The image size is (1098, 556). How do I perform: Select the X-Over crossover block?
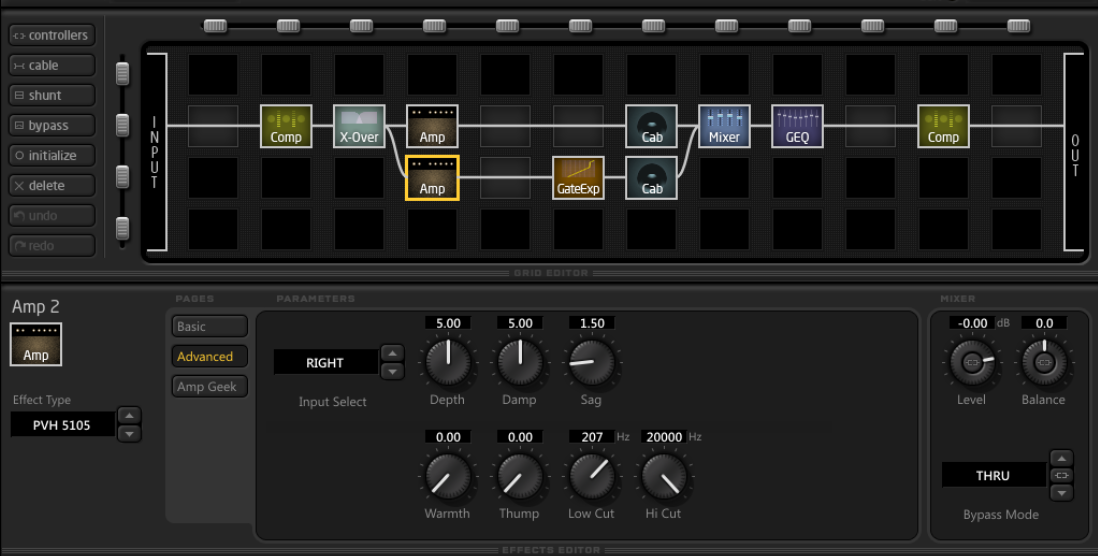[x=359, y=126]
